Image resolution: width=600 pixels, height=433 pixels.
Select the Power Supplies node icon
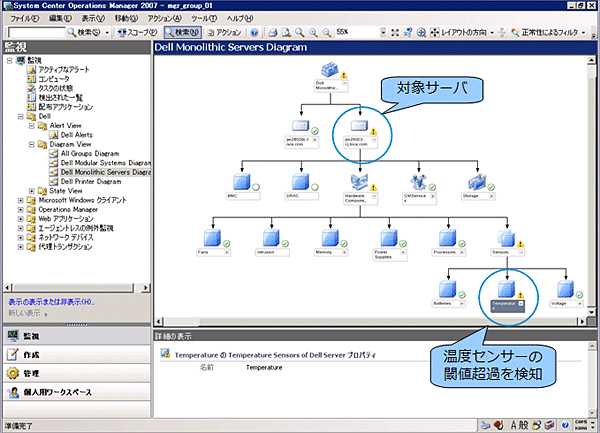coord(386,238)
